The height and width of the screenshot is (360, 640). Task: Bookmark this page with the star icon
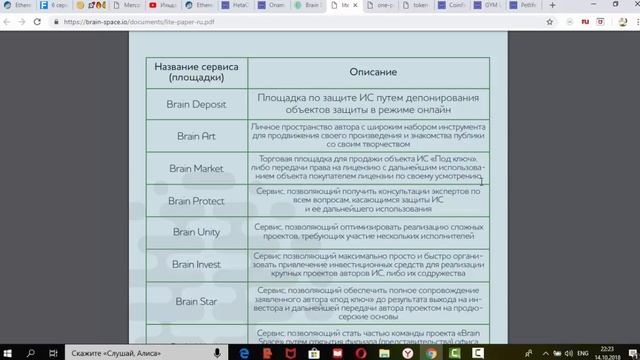click(550, 22)
